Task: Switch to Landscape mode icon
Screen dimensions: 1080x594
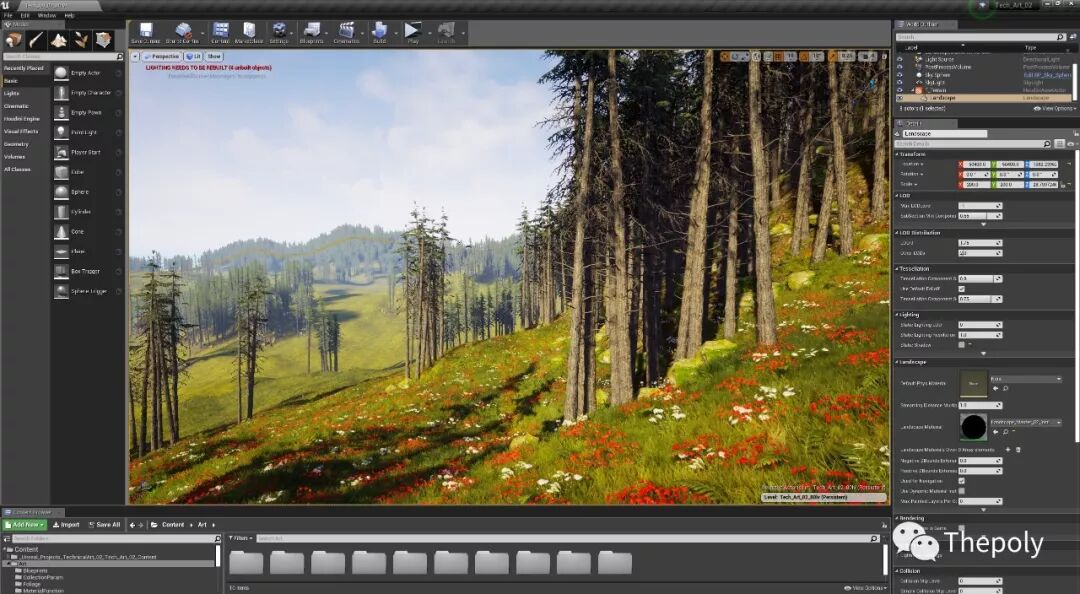Action: pos(59,41)
